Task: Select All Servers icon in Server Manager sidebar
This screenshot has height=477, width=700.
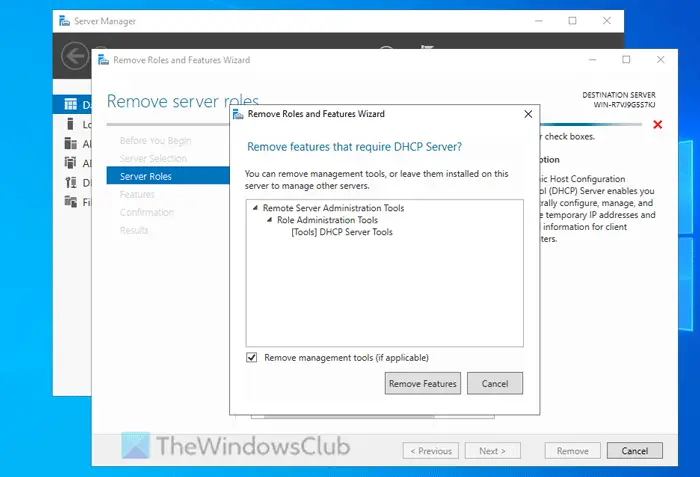Action: [71, 143]
